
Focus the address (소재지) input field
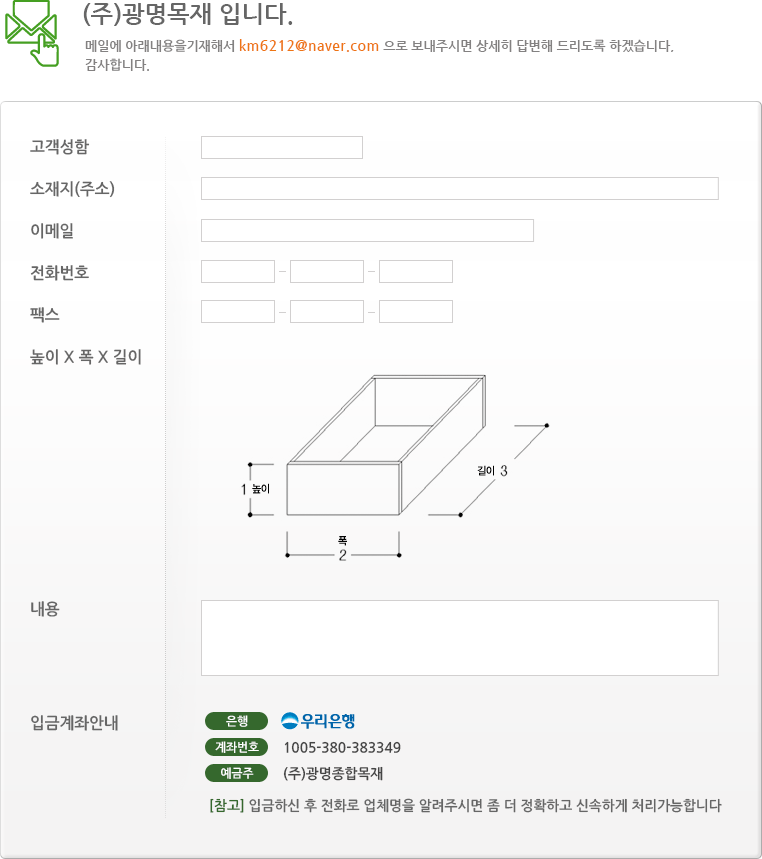click(459, 189)
